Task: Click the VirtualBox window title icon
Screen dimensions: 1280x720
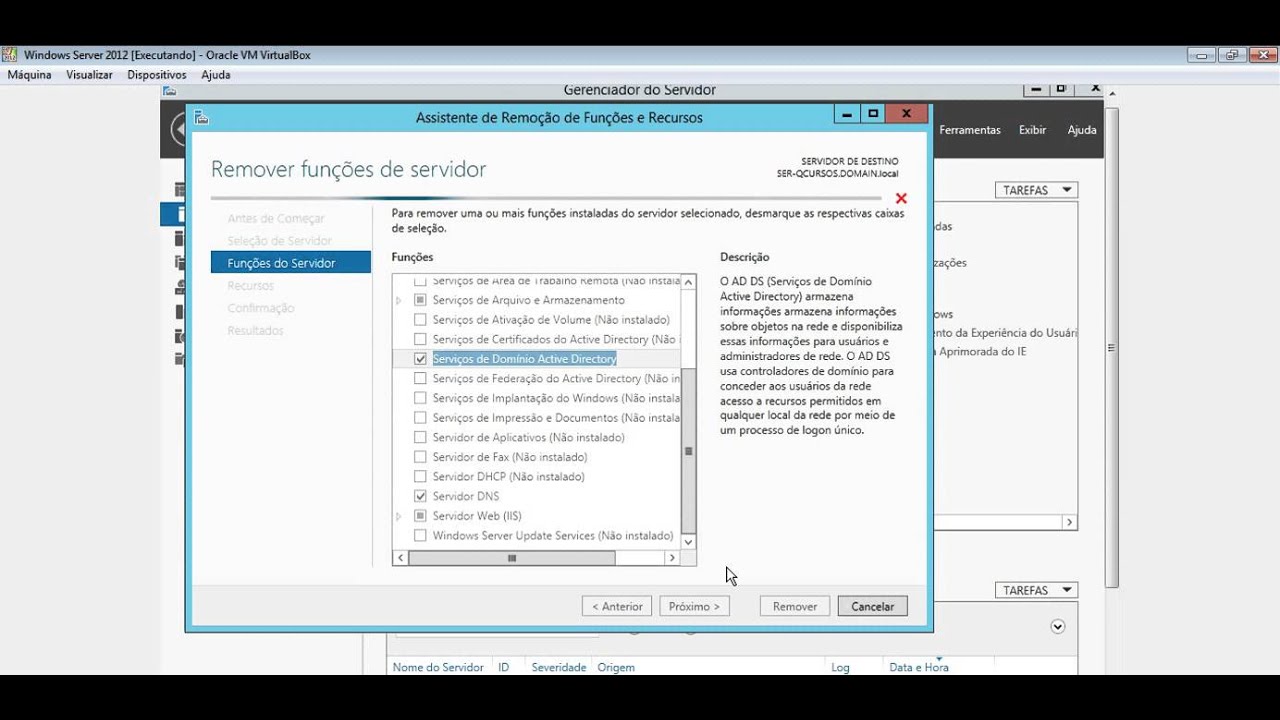Action: (x=11, y=55)
